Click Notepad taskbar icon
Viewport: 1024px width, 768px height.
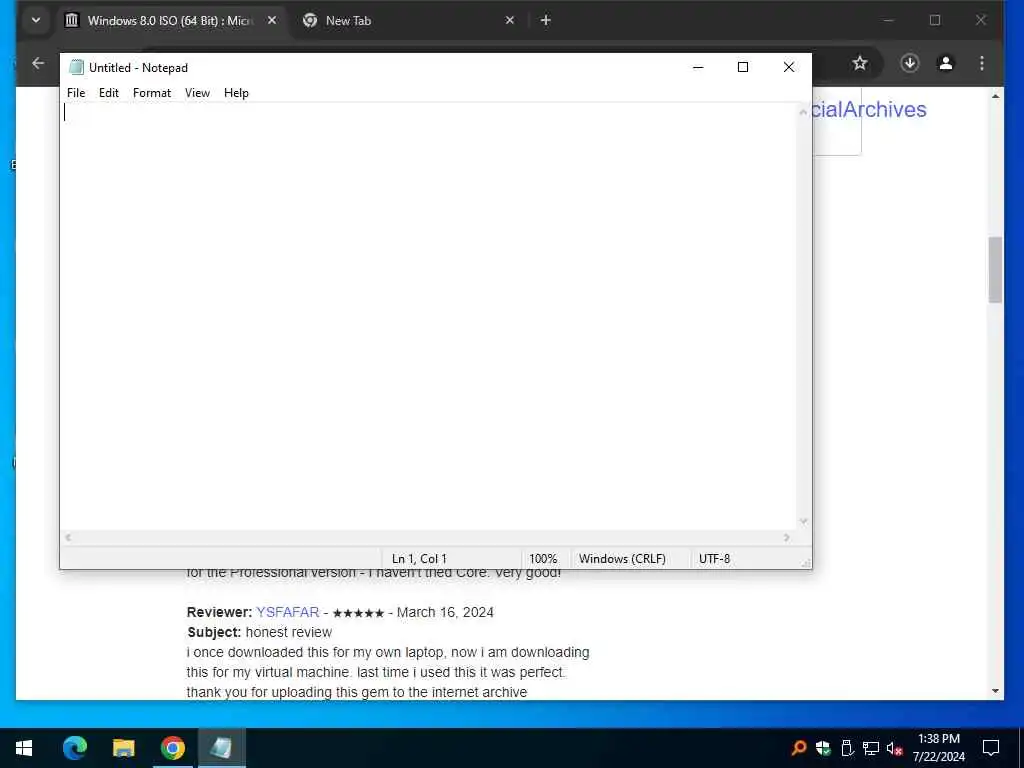[221, 748]
